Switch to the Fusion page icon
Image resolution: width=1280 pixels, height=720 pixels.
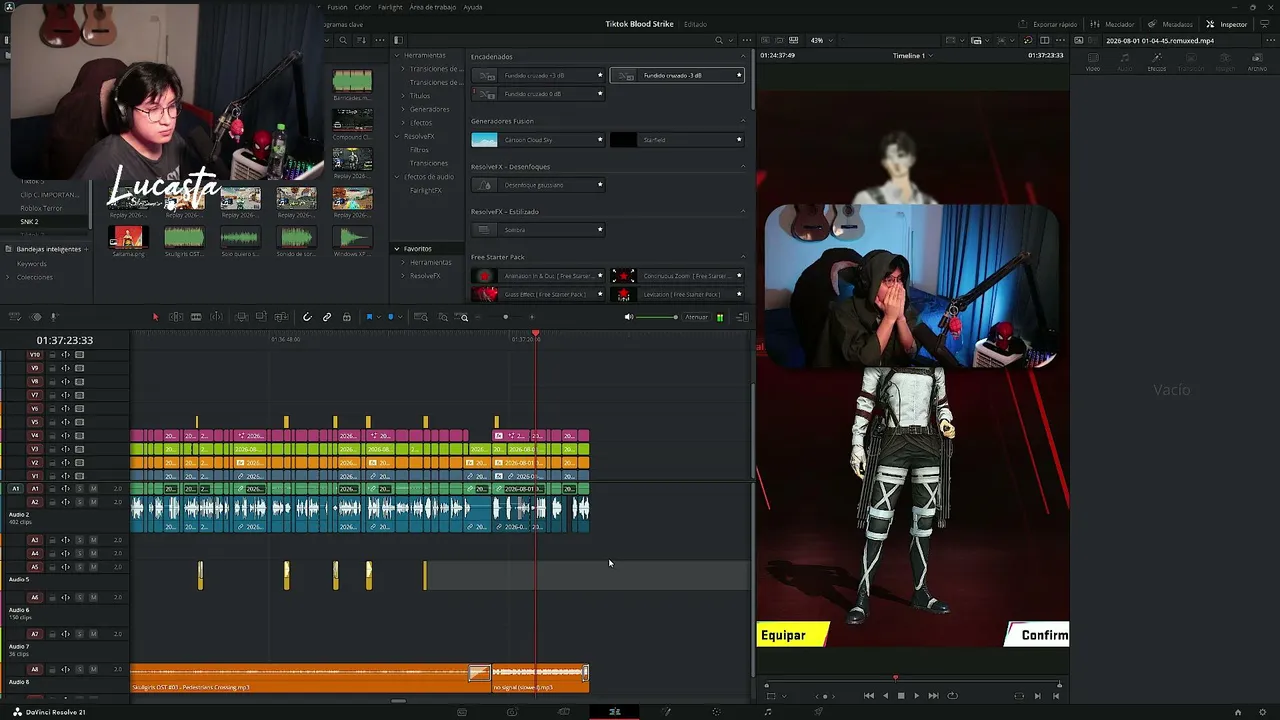666,712
